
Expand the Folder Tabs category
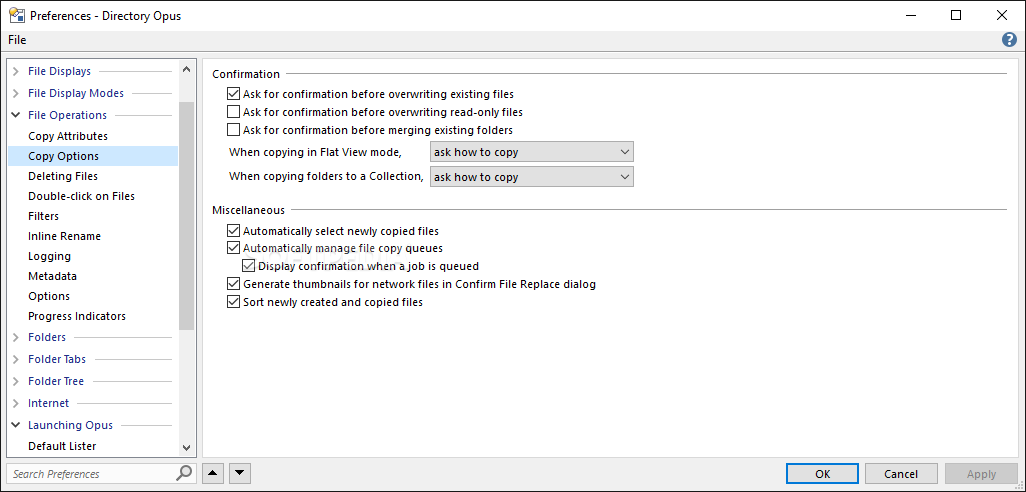click(16, 359)
